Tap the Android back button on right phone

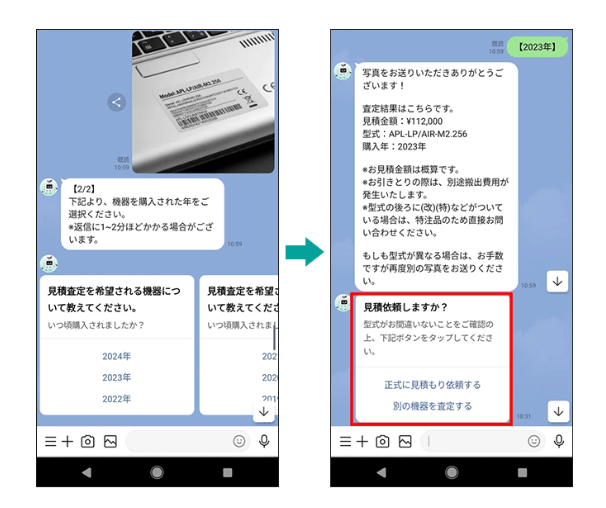point(381,472)
